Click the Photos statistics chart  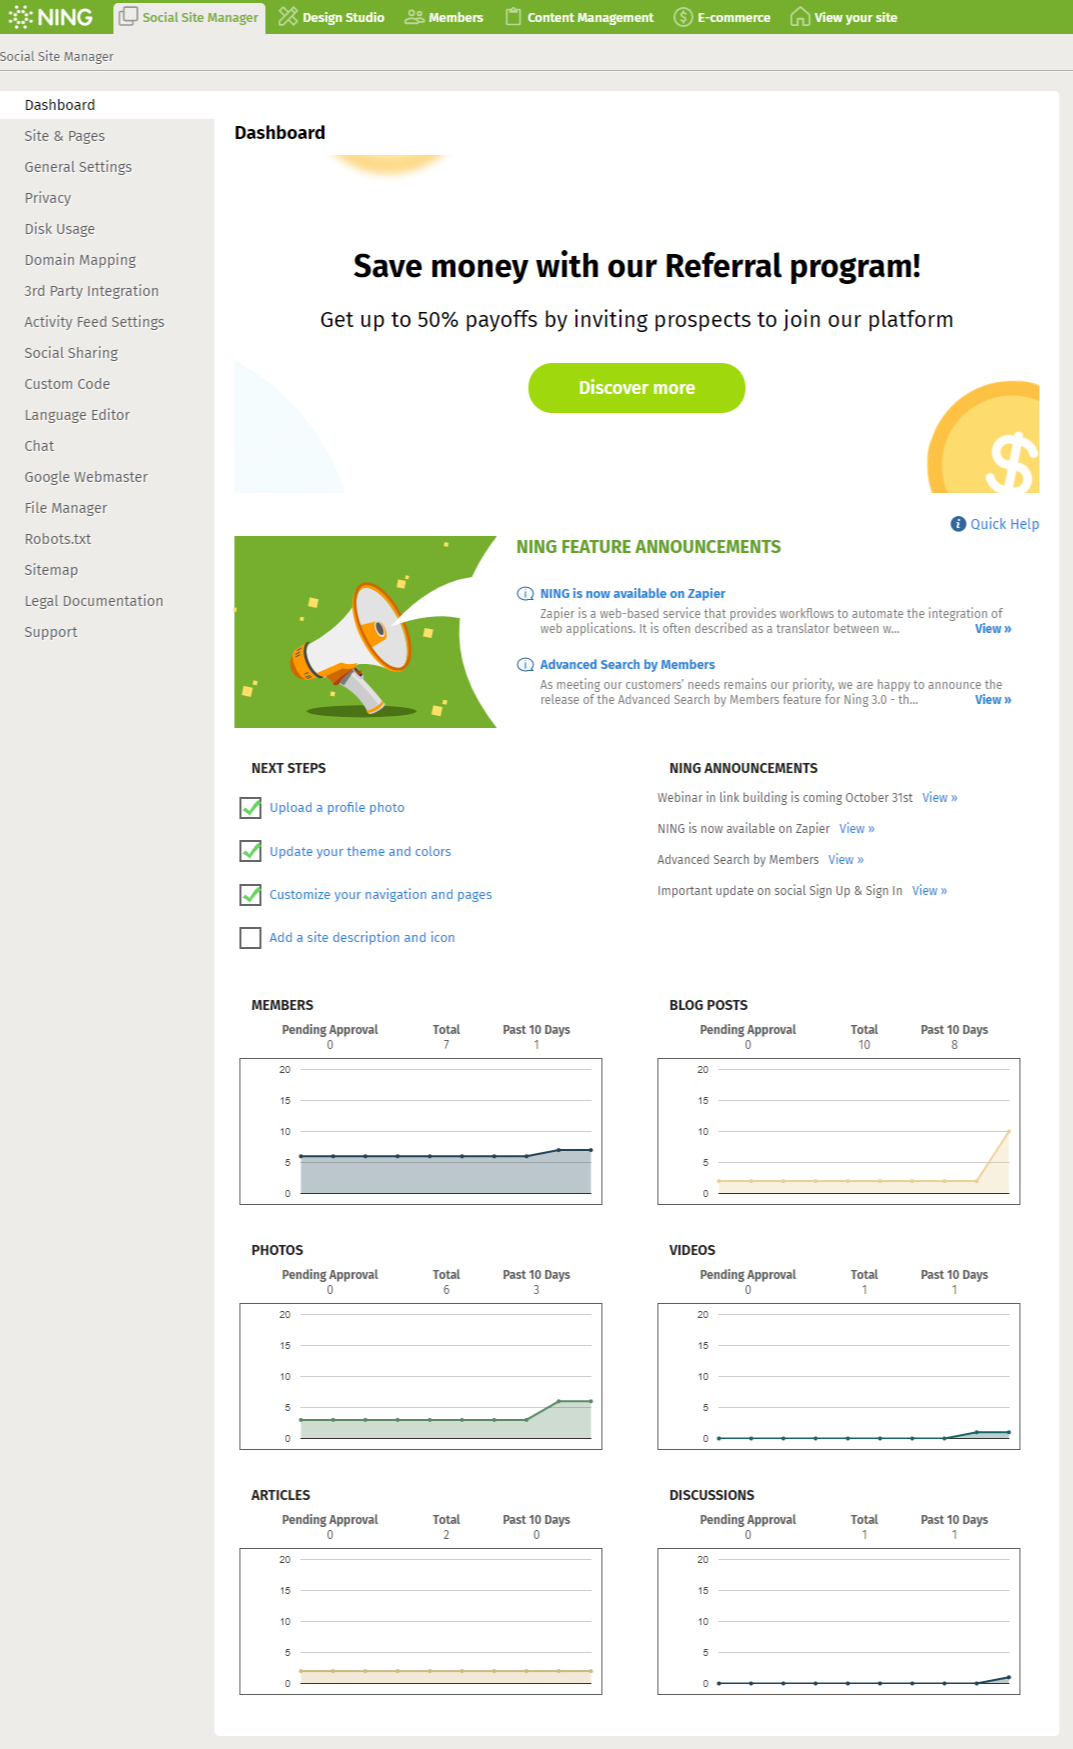[421, 1377]
